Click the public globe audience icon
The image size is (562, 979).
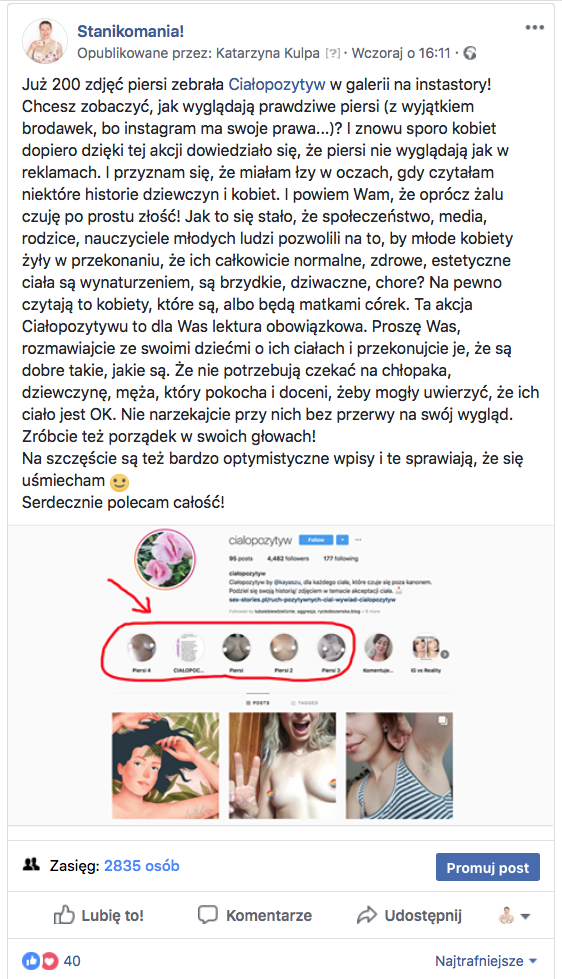[x=470, y=54]
